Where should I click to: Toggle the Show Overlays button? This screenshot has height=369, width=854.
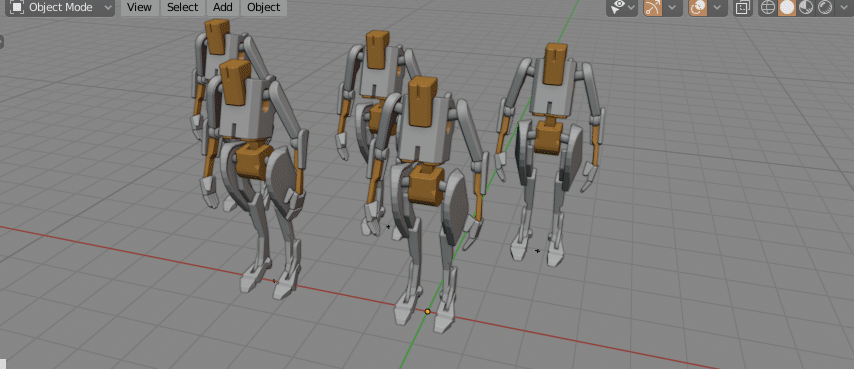(697, 8)
